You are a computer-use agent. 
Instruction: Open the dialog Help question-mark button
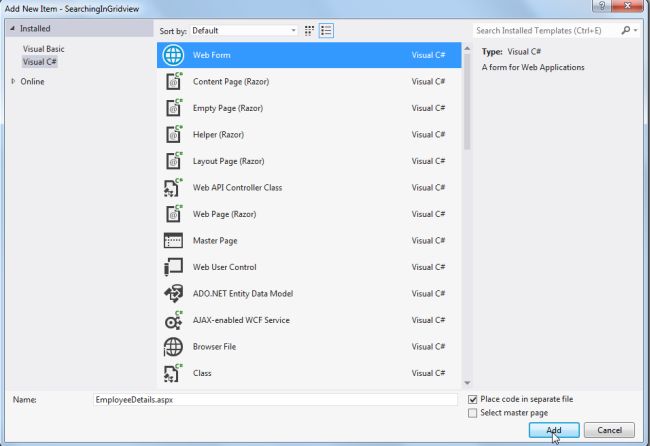point(601,5)
